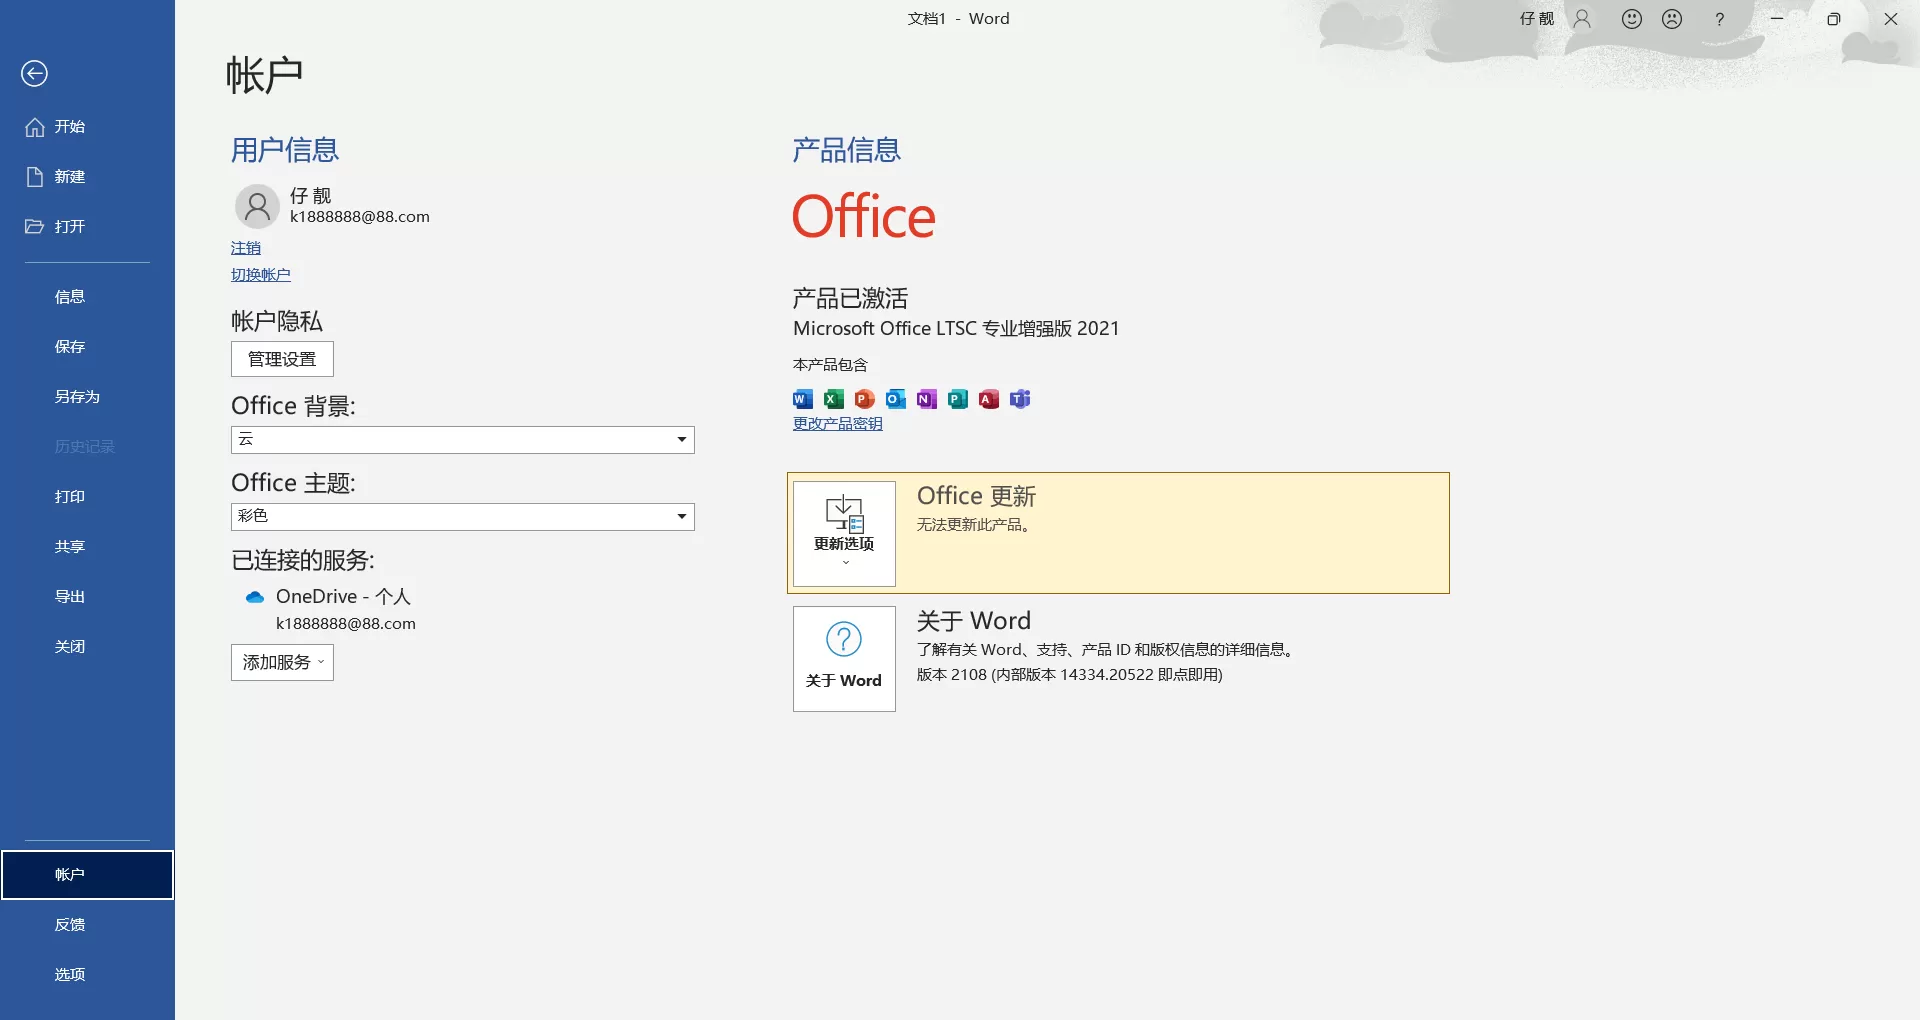Viewport: 1920px width, 1020px height.
Task: Click the Access product icon
Action: coord(989,399)
